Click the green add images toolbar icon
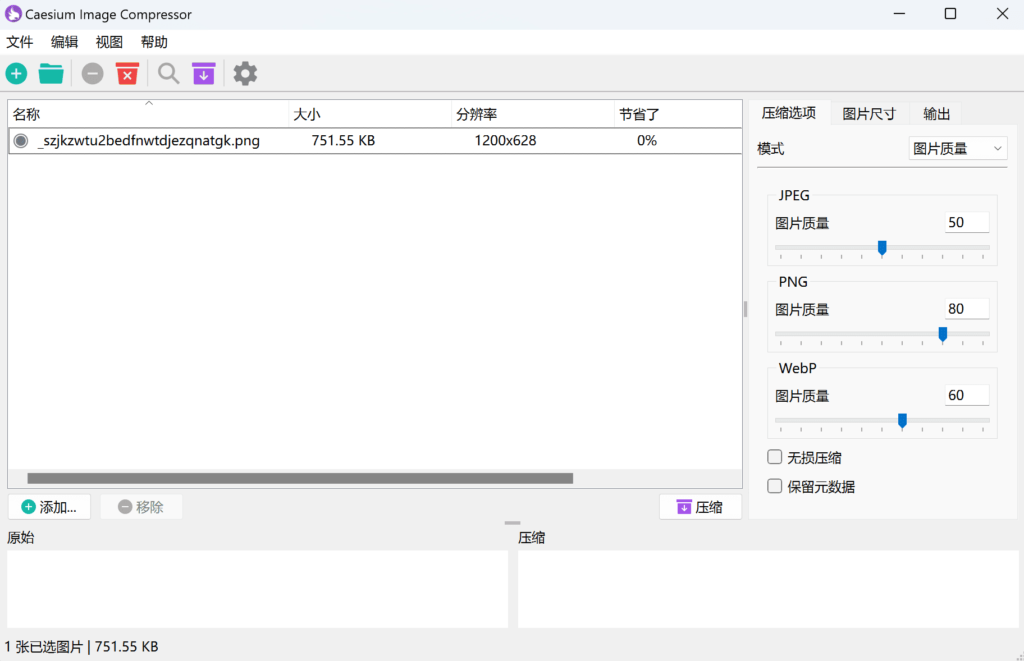Image resolution: width=1024 pixels, height=661 pixels. [16, 74]
